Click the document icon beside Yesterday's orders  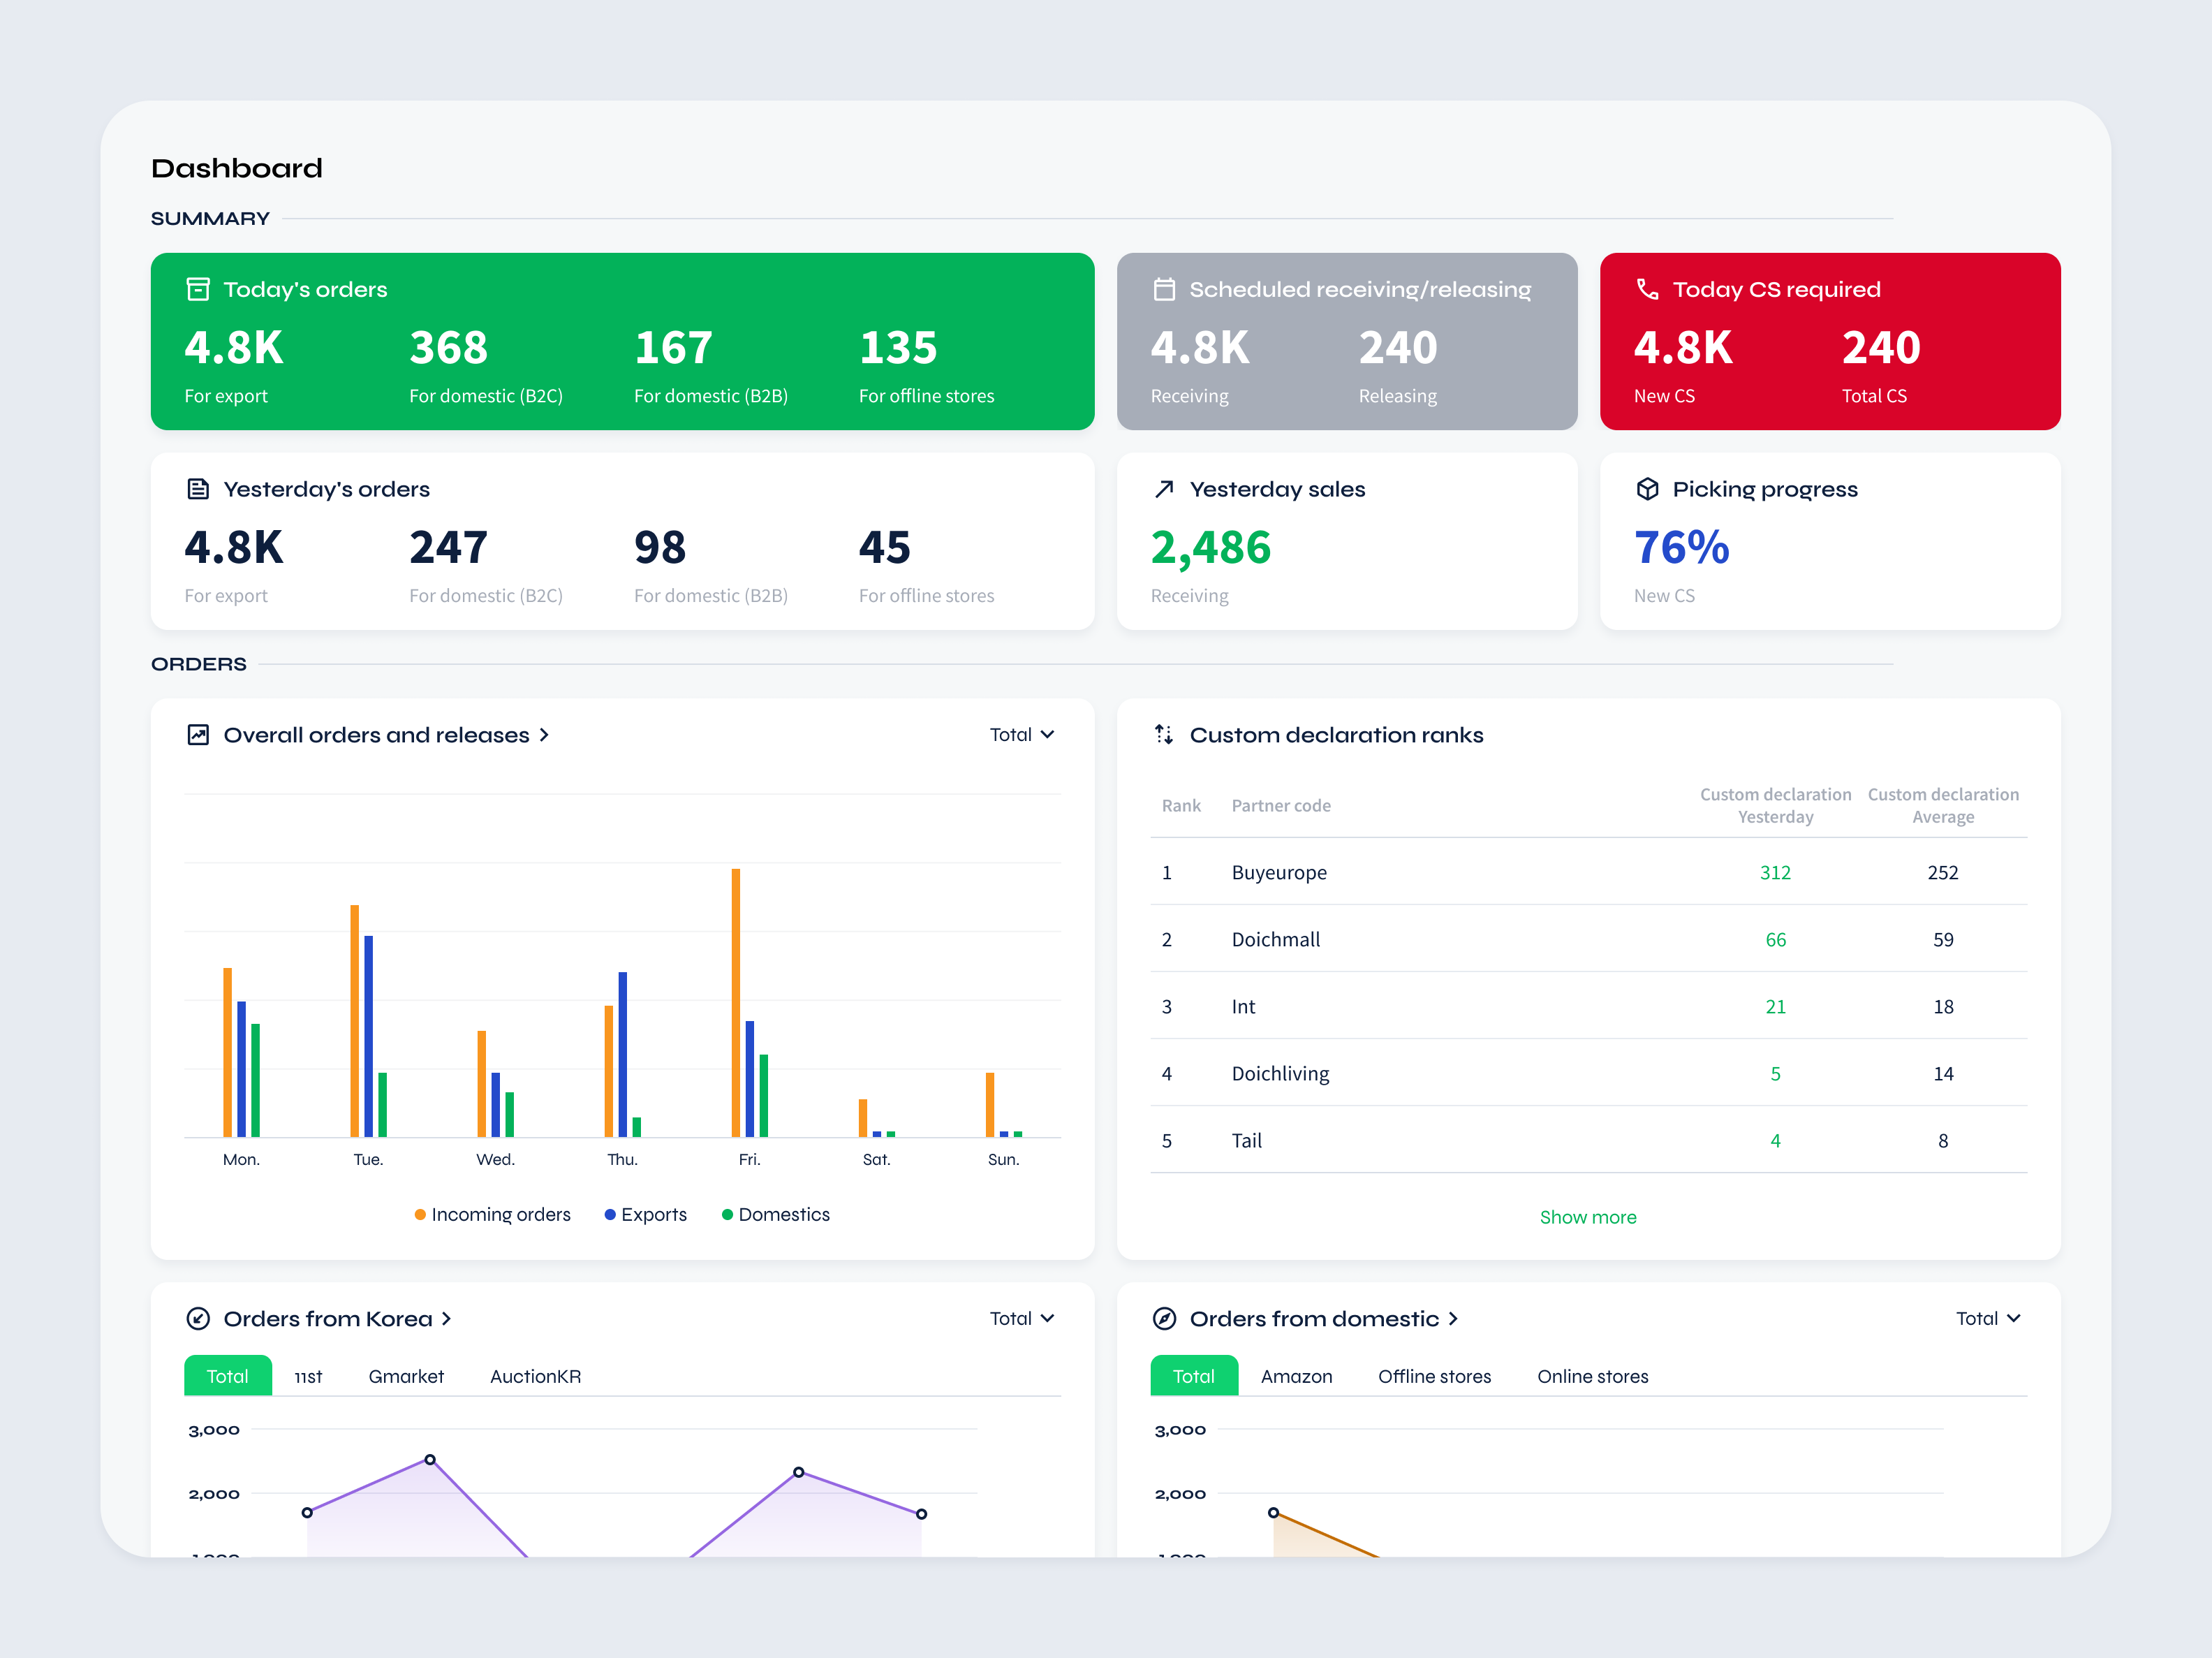tap(198, 488)
